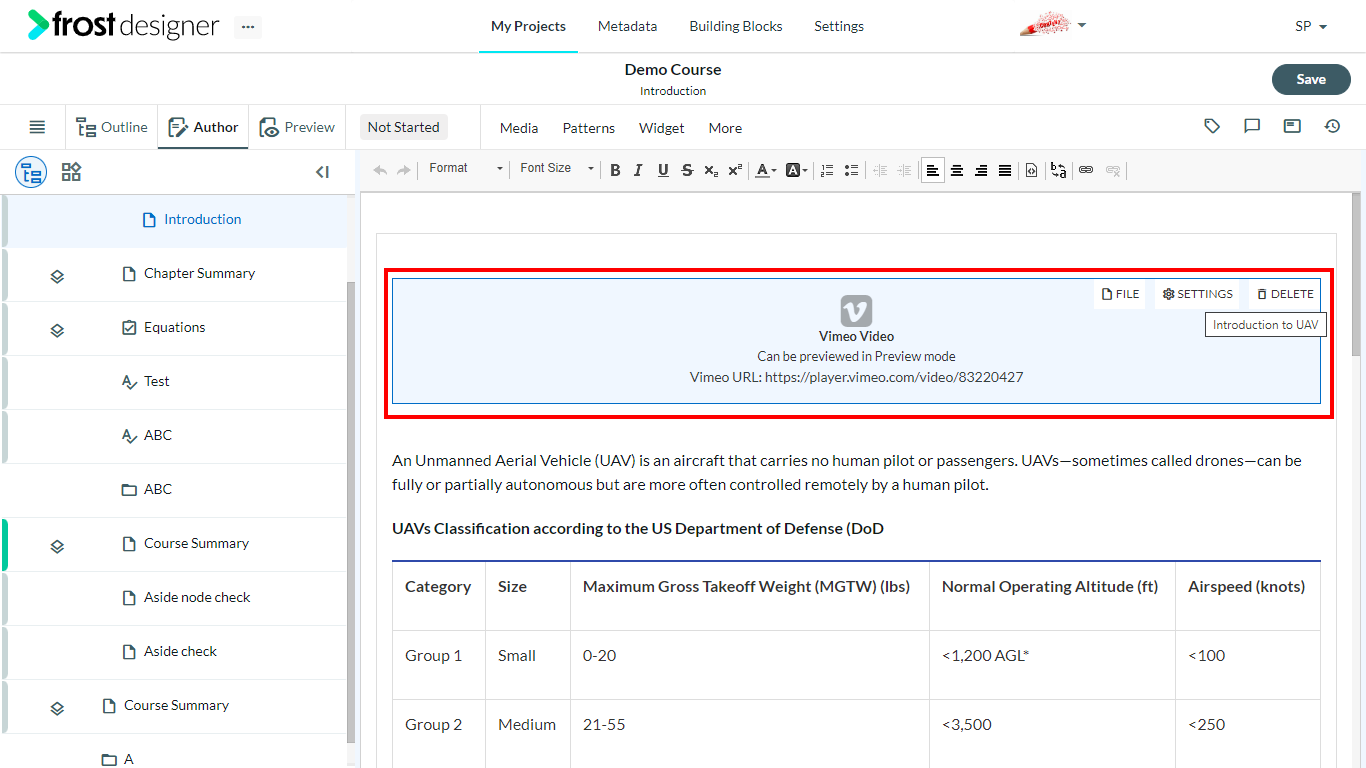
Task: Open the tags icon
Action: (x=1212, y=126)
